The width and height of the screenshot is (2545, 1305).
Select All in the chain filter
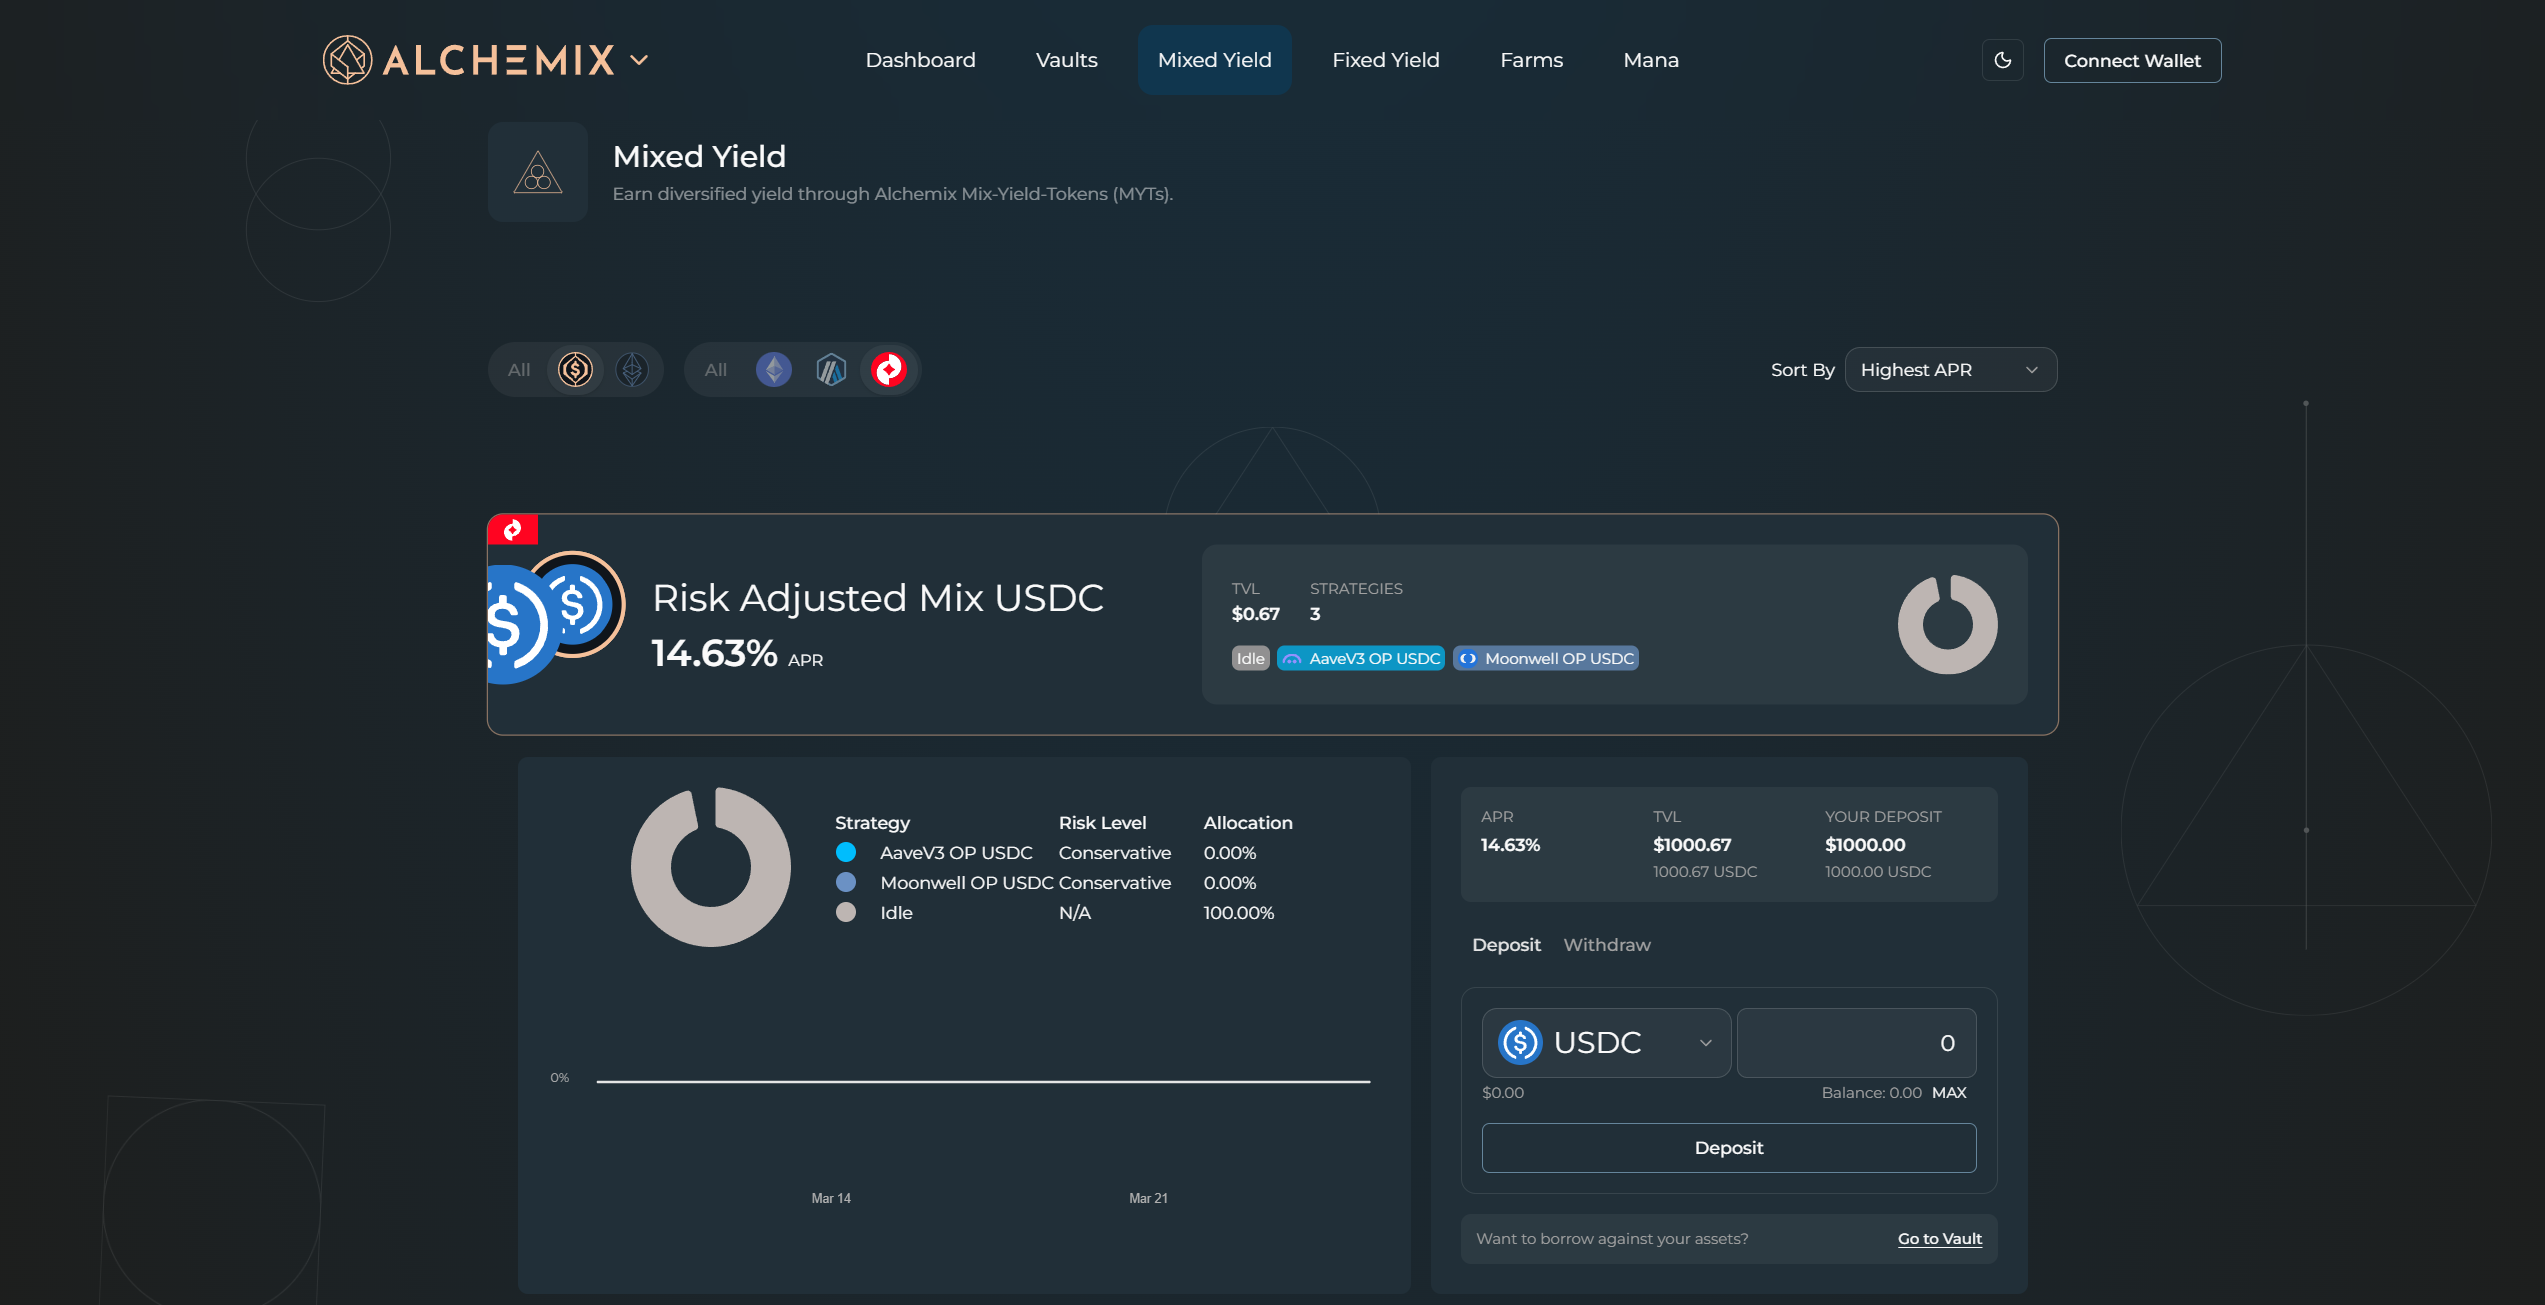[x=715, y=370]
